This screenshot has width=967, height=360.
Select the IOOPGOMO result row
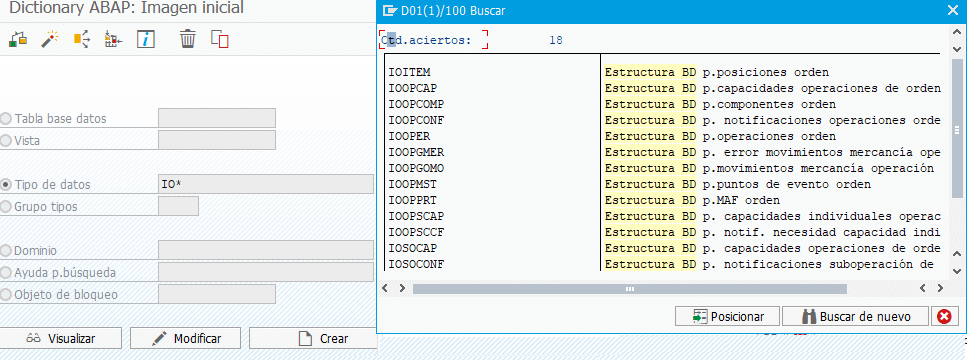(x=664, y=168)
